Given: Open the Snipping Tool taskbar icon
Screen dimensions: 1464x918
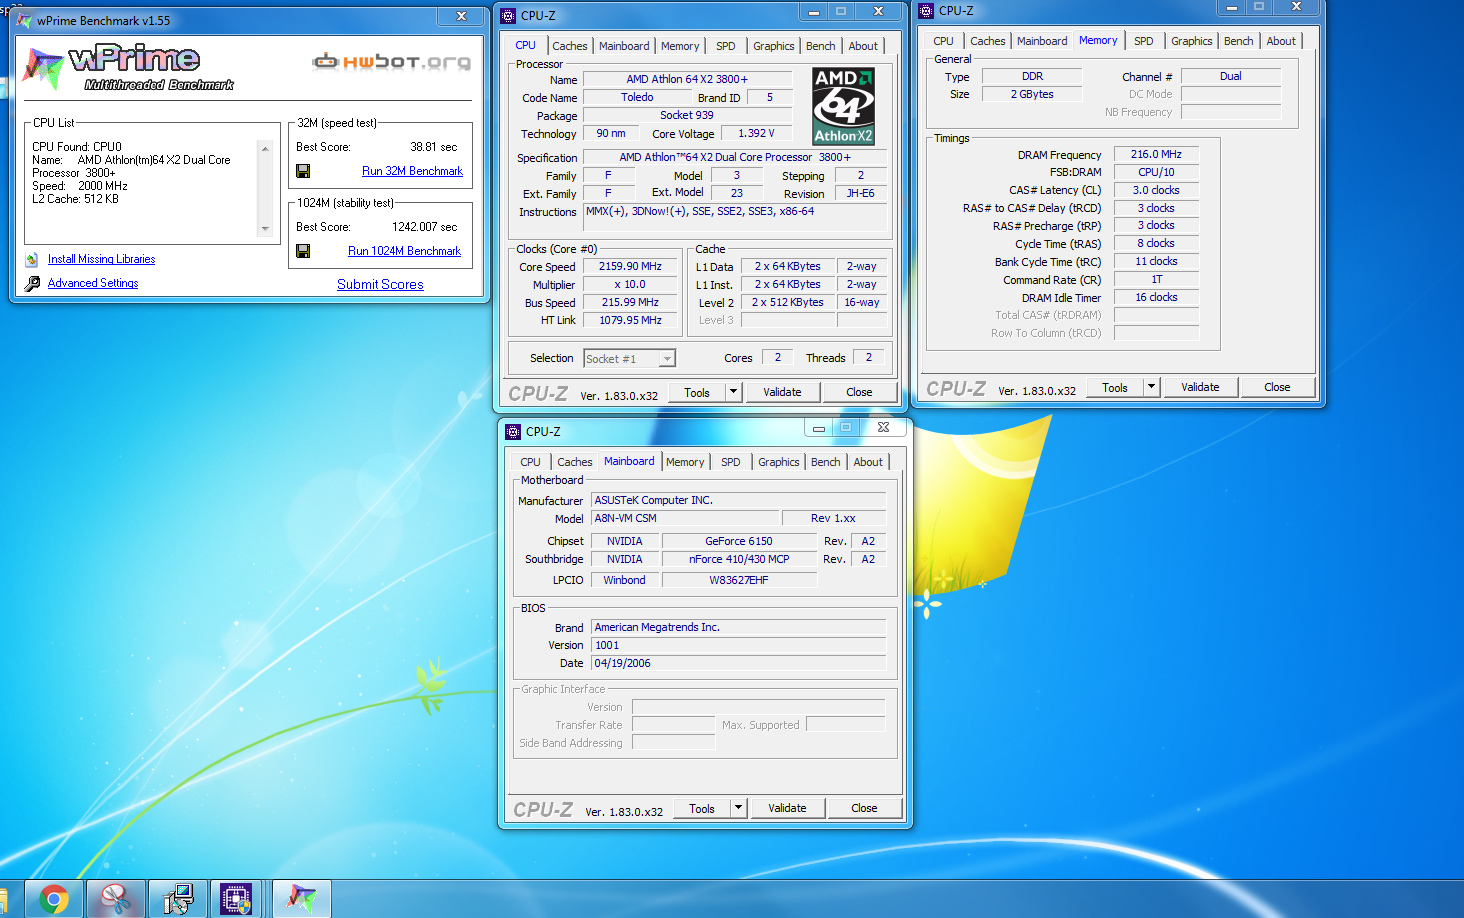Looking at the screenshot, I should [x=116, y=899].
